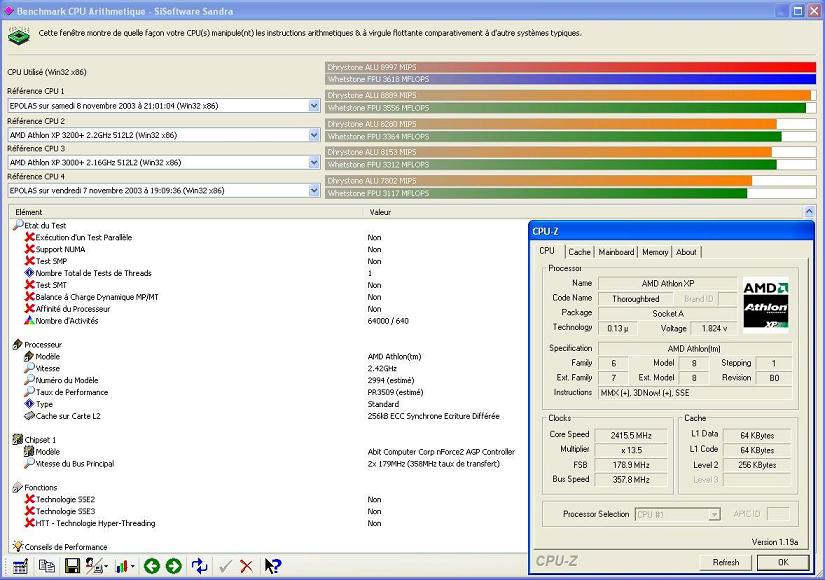Switch to the Cache tab in CPU-Z
This screenshot has width=825, height=580.
(x=579, y=252)
